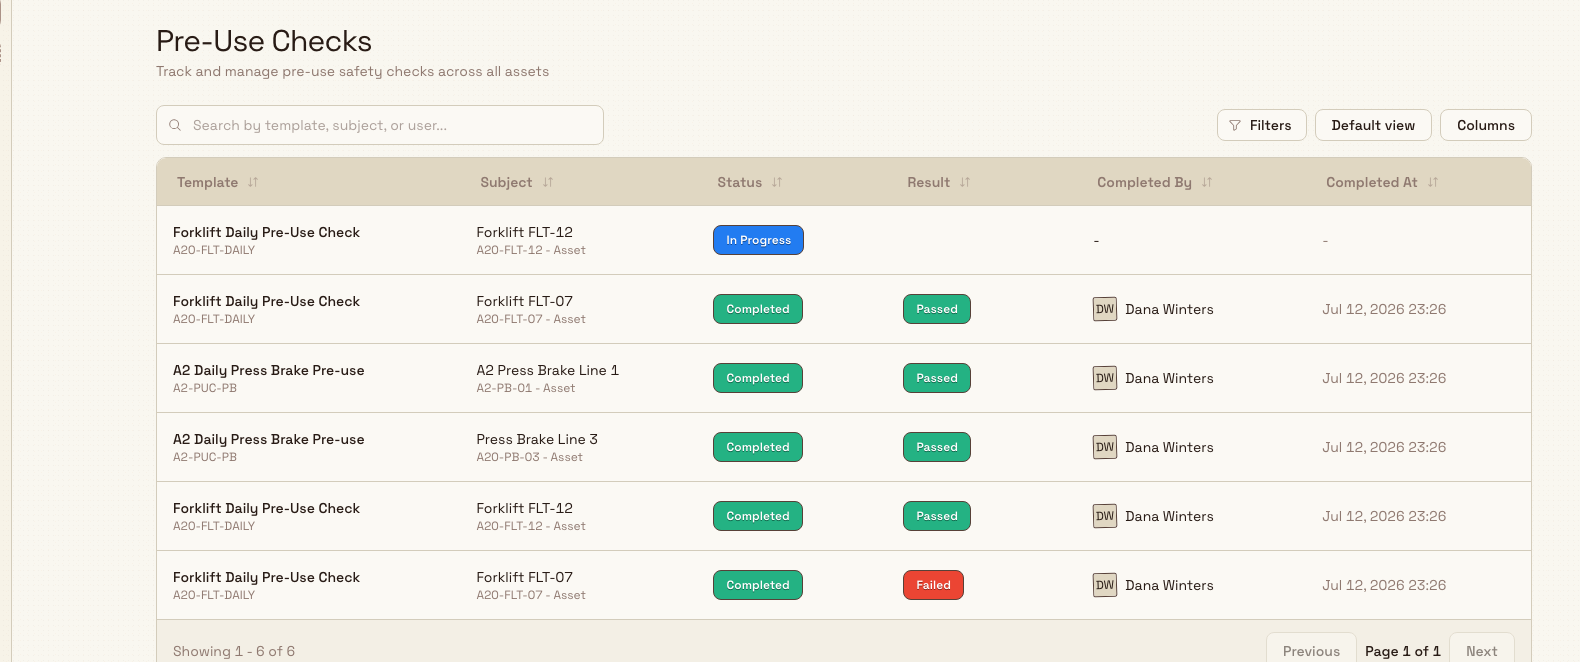Click Completed badge in the Failed row

758,585
